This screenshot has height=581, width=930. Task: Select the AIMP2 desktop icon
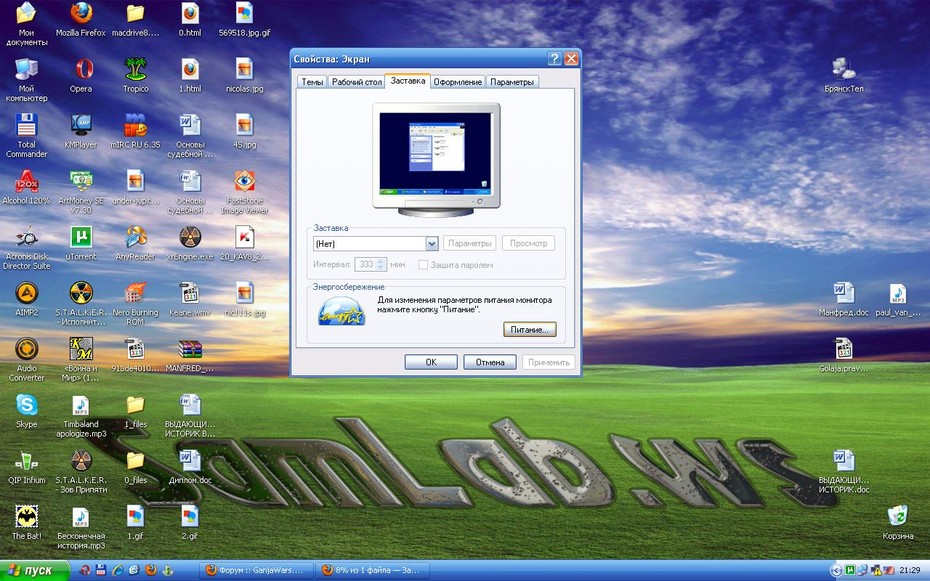(26, 299)
